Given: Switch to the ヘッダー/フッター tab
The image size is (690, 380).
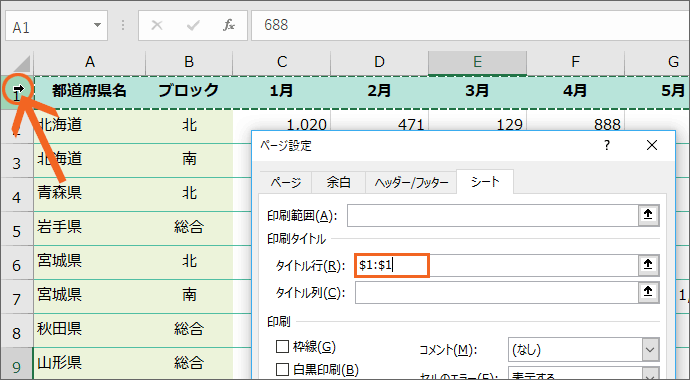Looking at the screenshot, I should click(x=411, y=182).
